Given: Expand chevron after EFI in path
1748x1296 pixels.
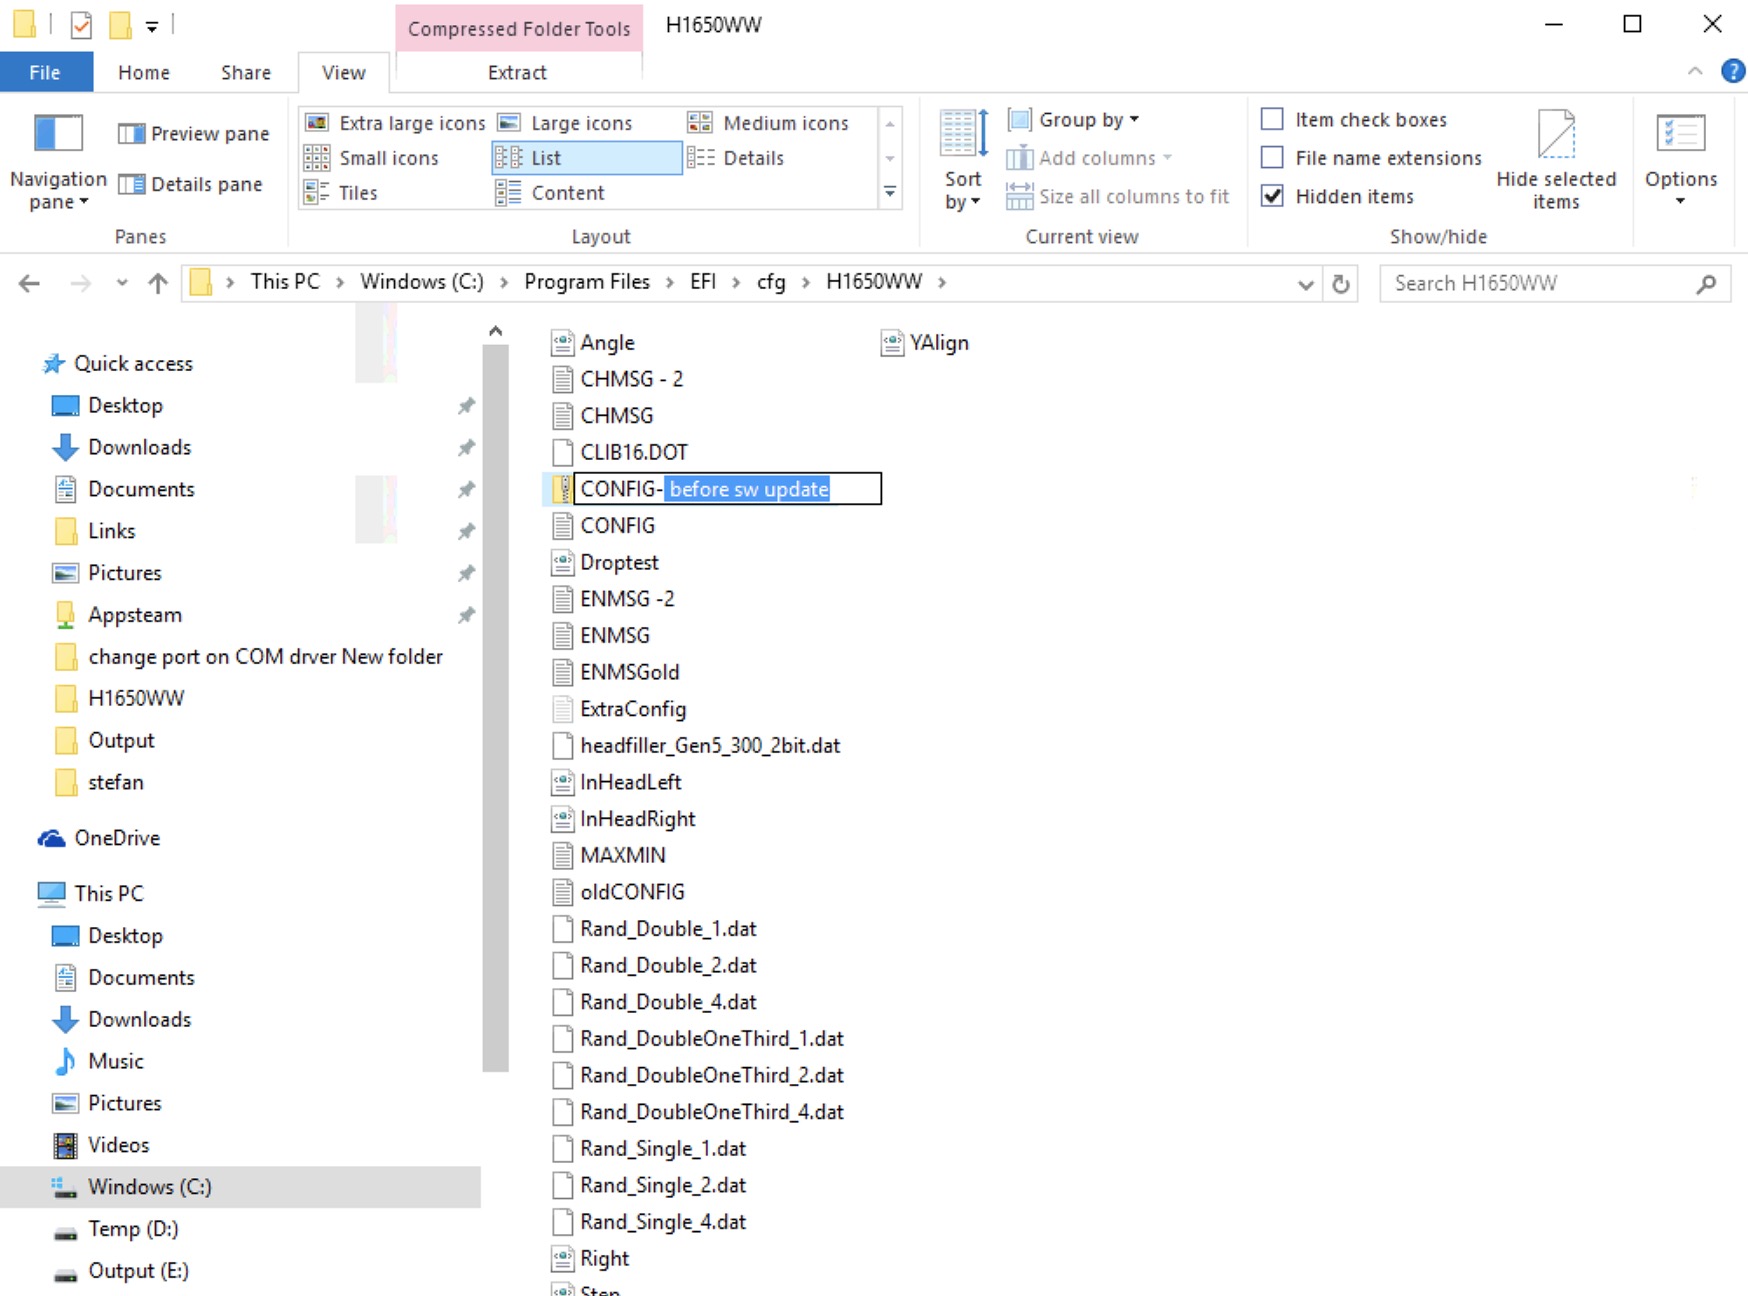Looking at the screenshot, I should (736, 282).
